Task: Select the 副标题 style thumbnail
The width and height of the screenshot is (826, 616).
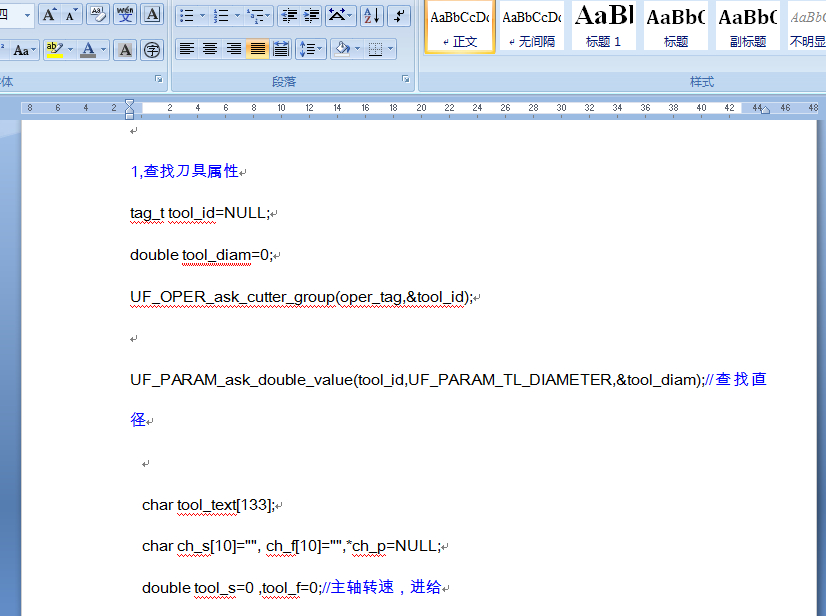Action: pos(747,25)
